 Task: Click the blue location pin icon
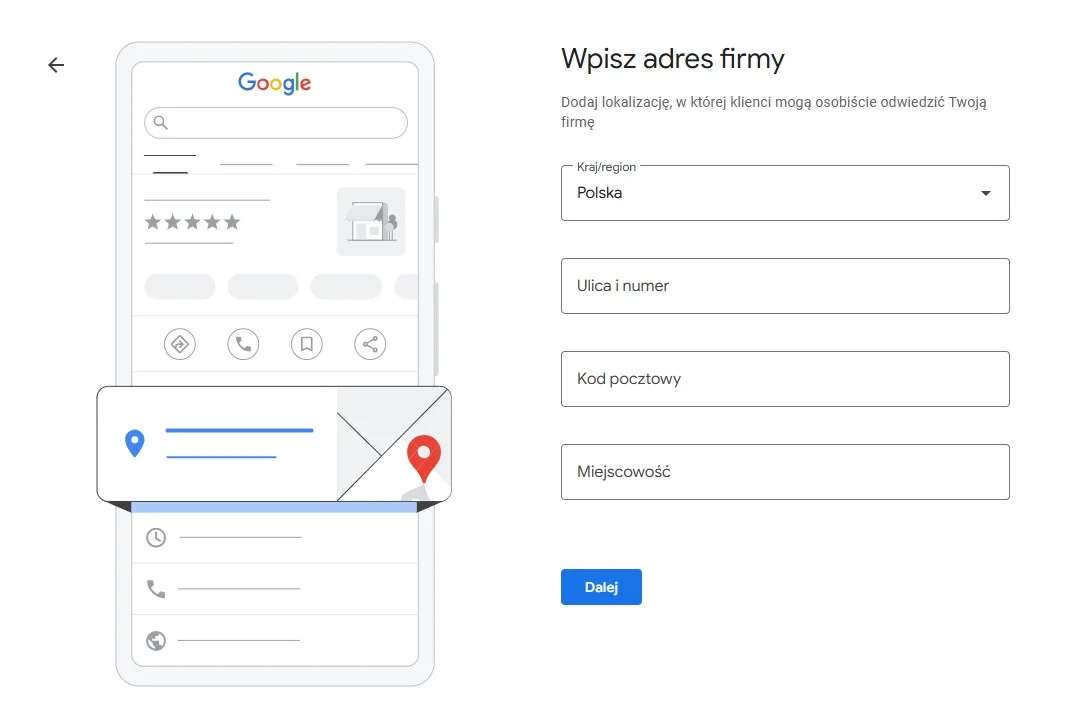coord(134,443)
